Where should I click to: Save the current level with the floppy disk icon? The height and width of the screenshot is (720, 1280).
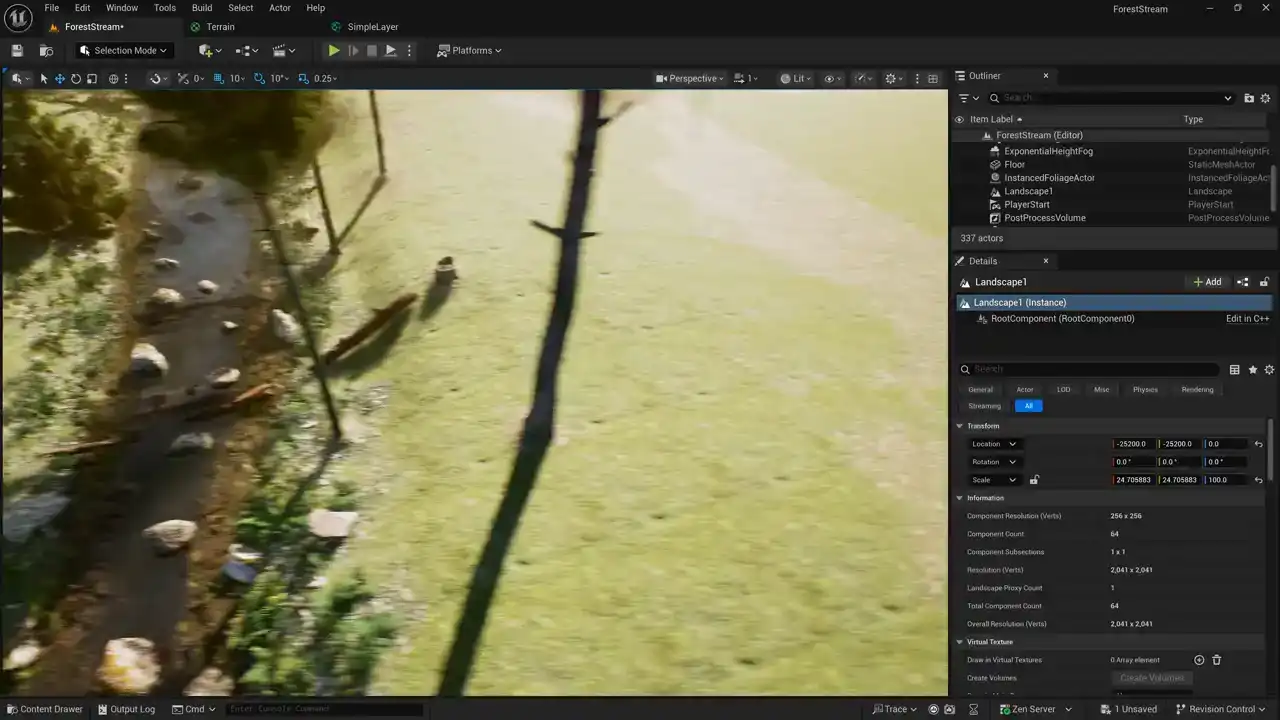pos(17,51)
